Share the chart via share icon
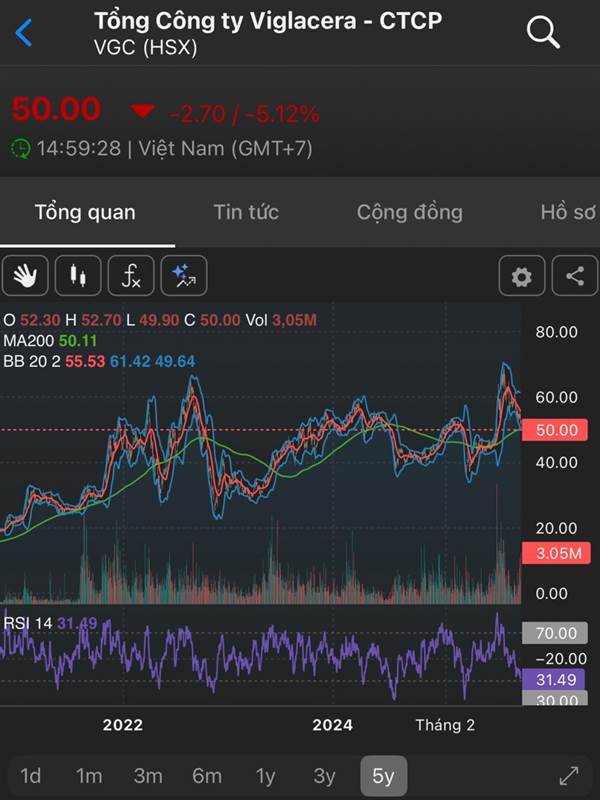 pos(575,276)
